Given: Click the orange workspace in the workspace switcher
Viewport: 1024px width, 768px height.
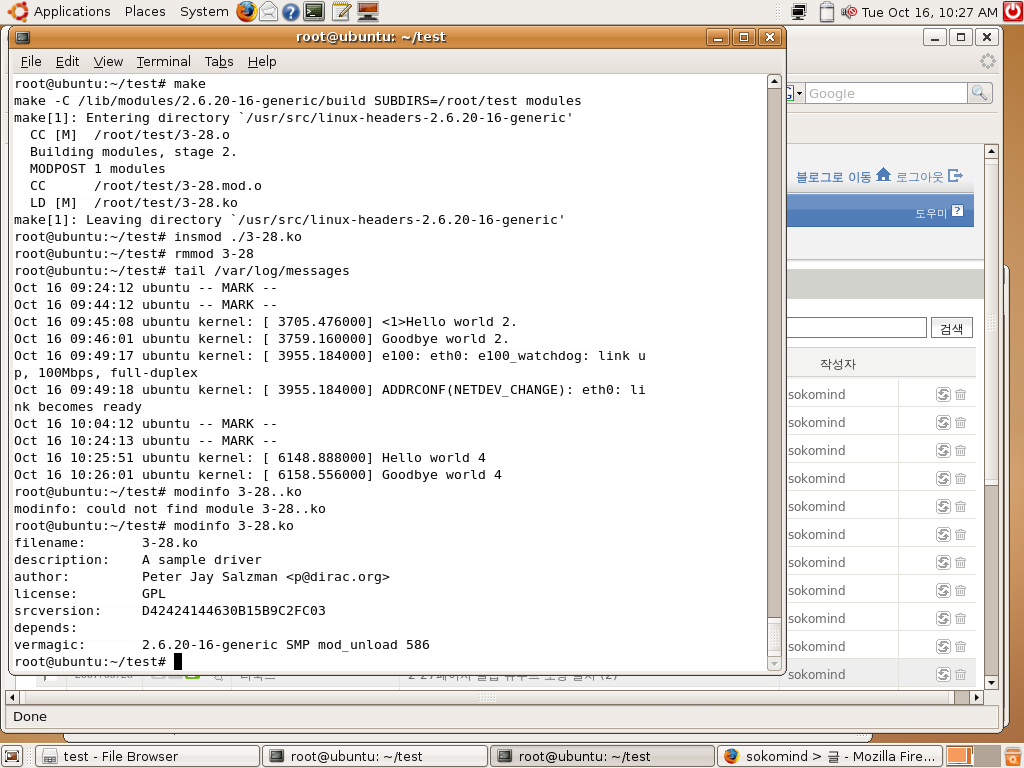Looking at the screenshot, I should pos(959,756).
